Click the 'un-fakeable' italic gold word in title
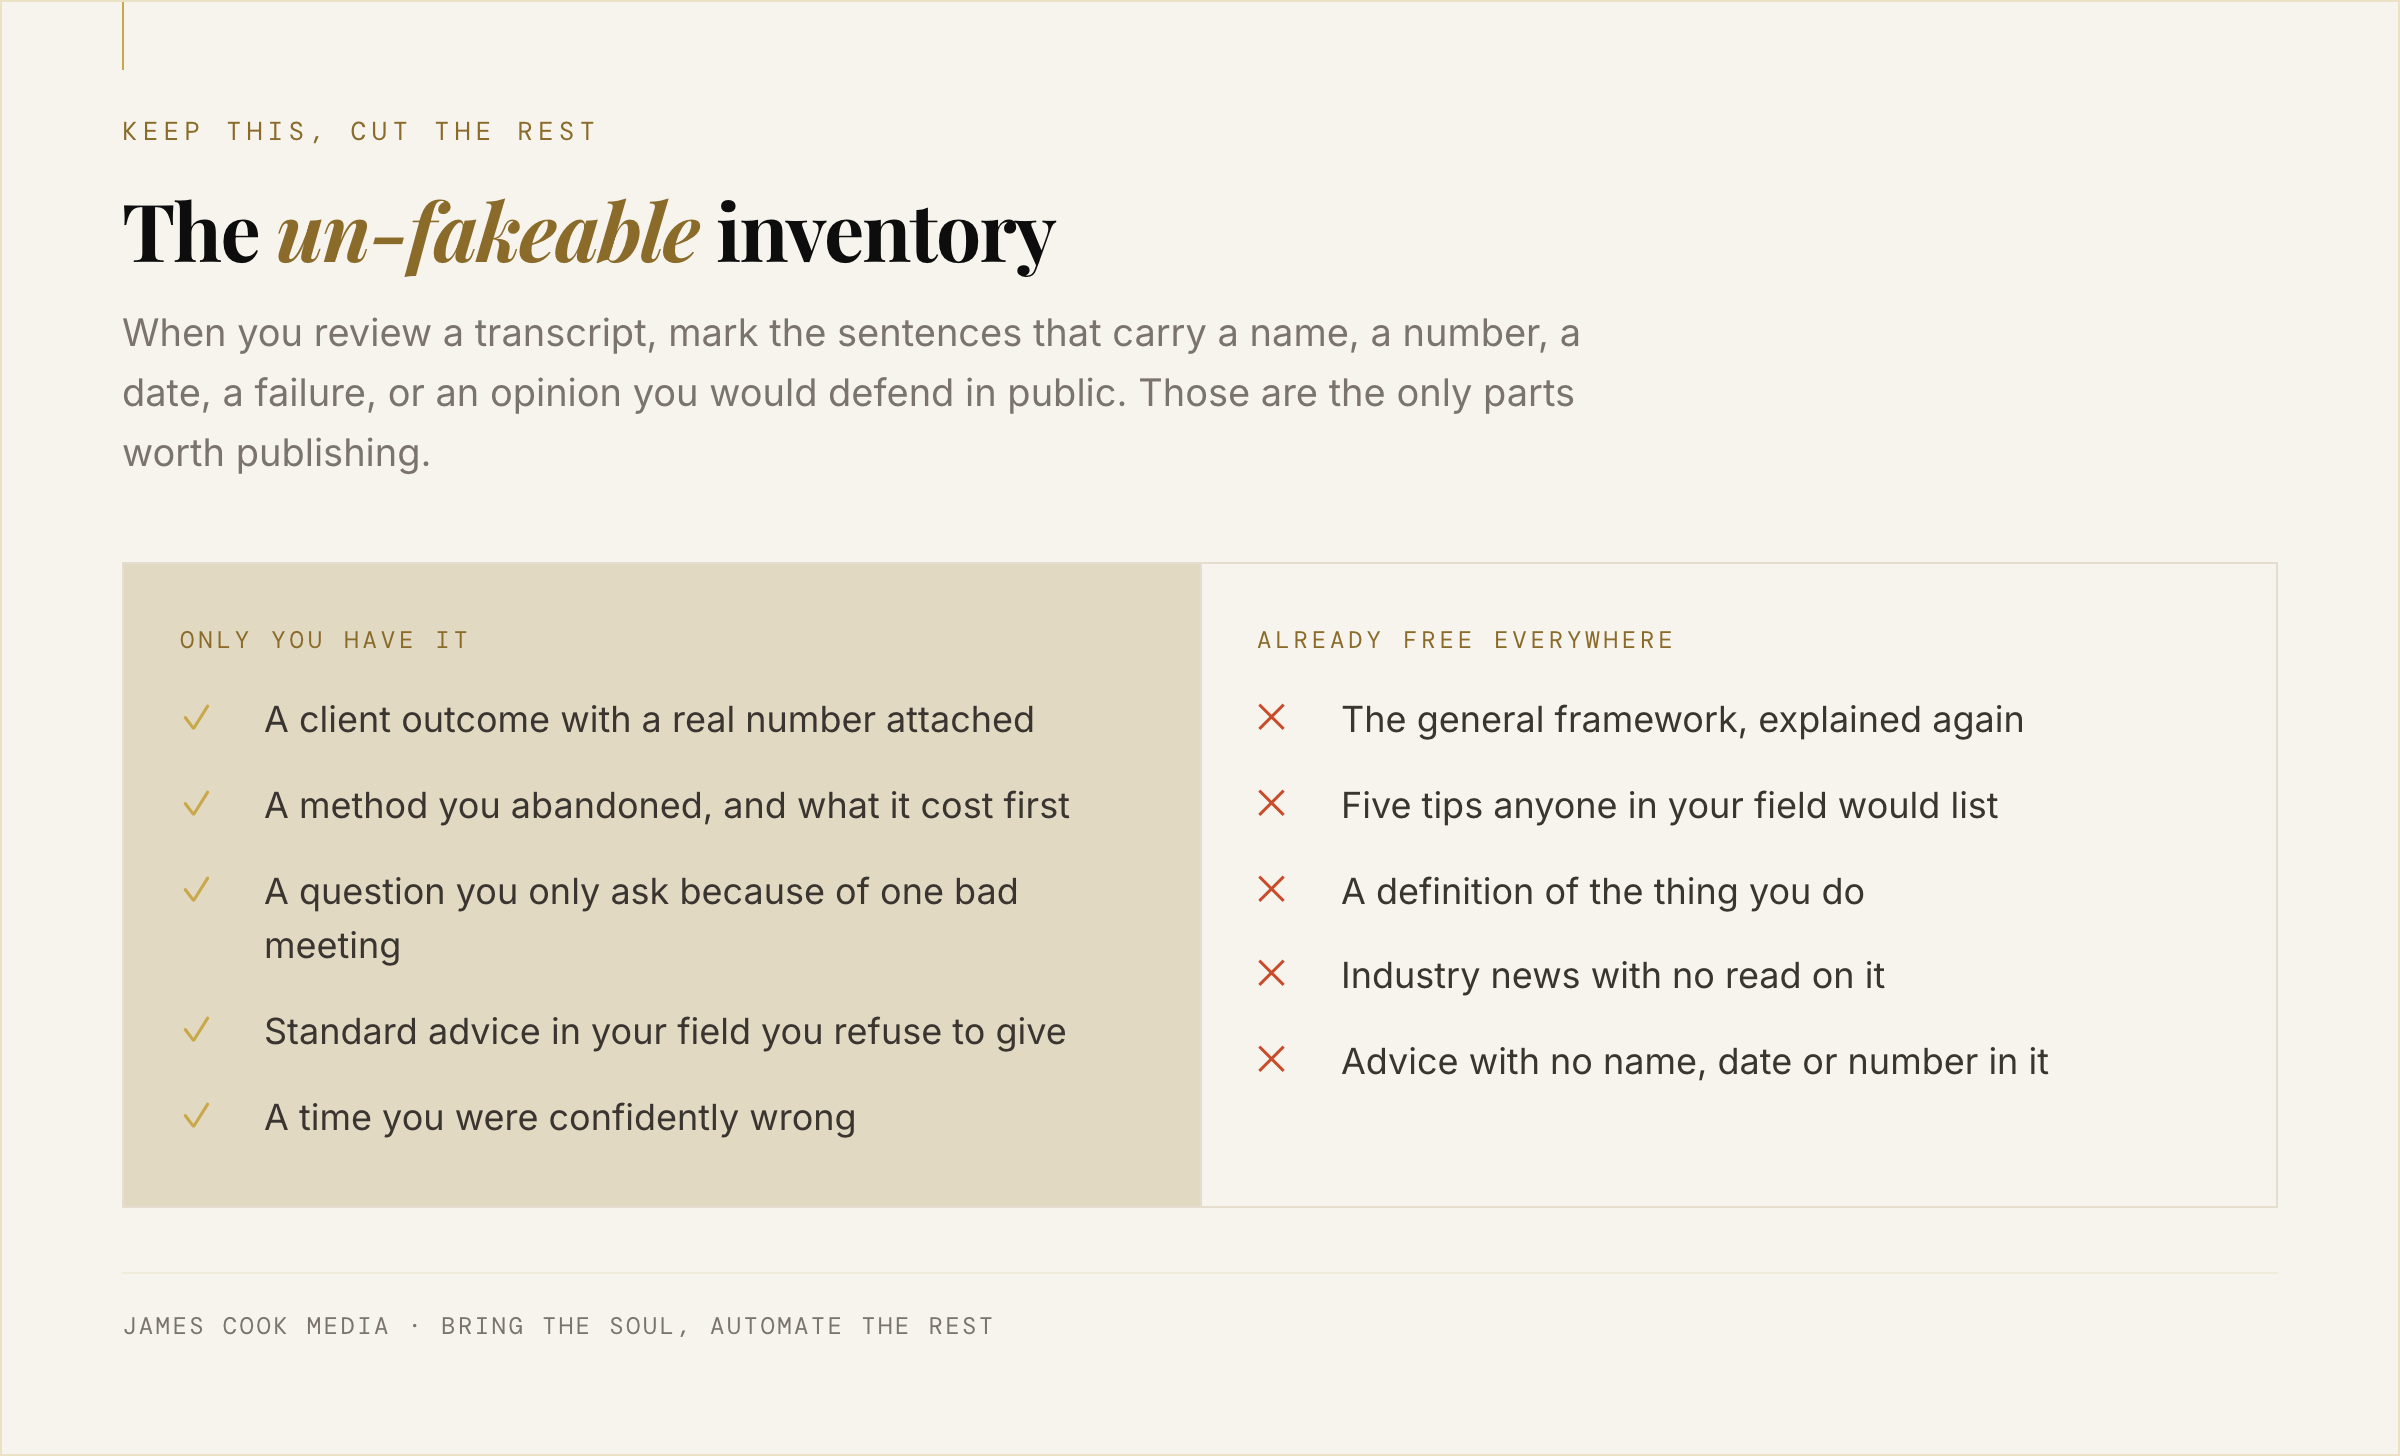 [488, 234]
